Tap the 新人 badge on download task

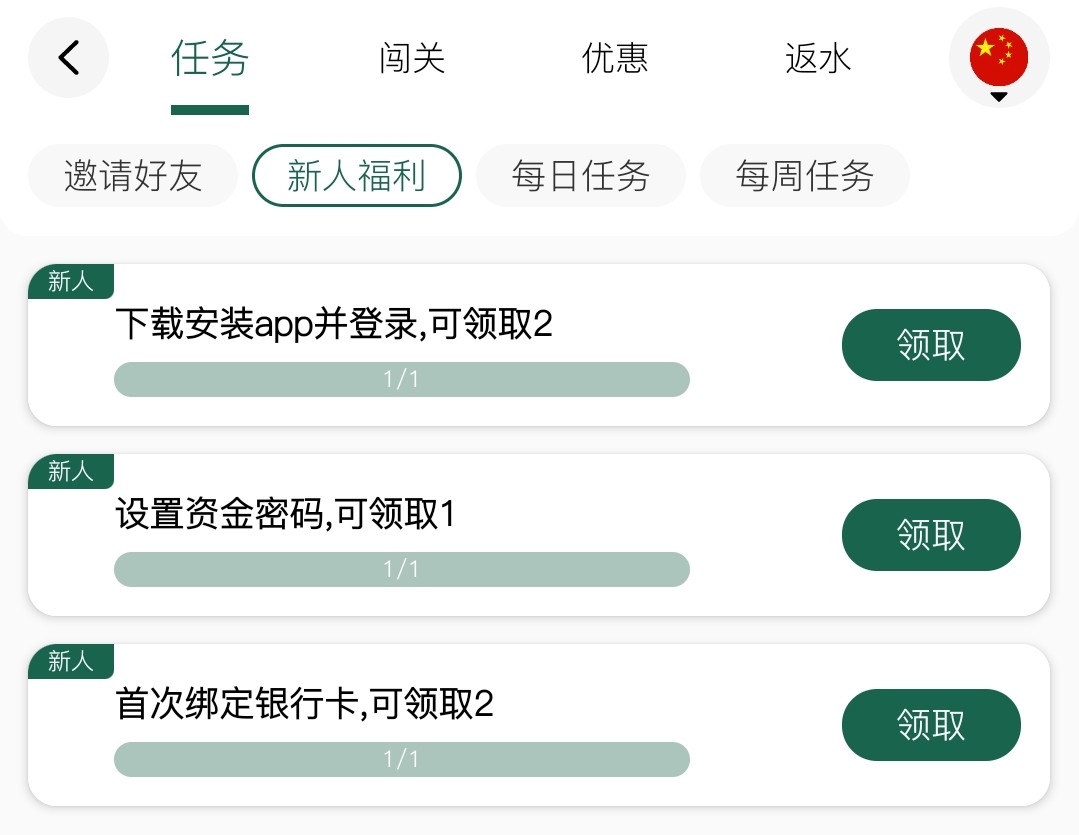[x=70, y=282]
